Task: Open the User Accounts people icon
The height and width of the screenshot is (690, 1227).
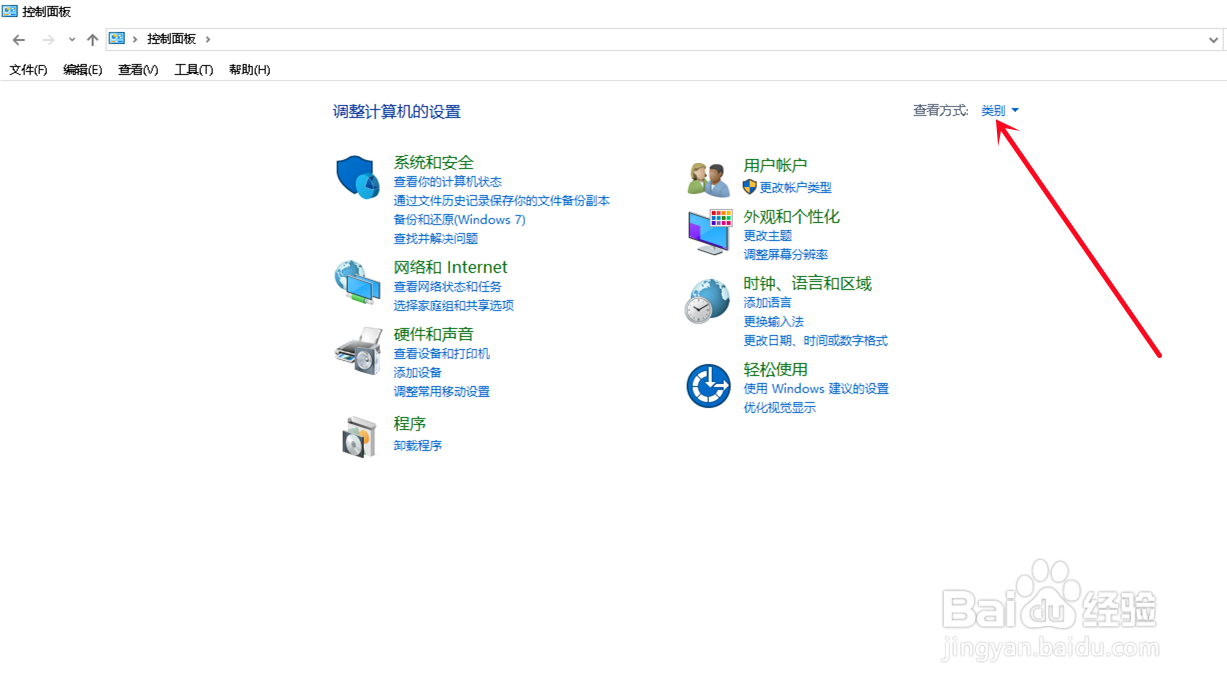Action: (x=710, y=178)
